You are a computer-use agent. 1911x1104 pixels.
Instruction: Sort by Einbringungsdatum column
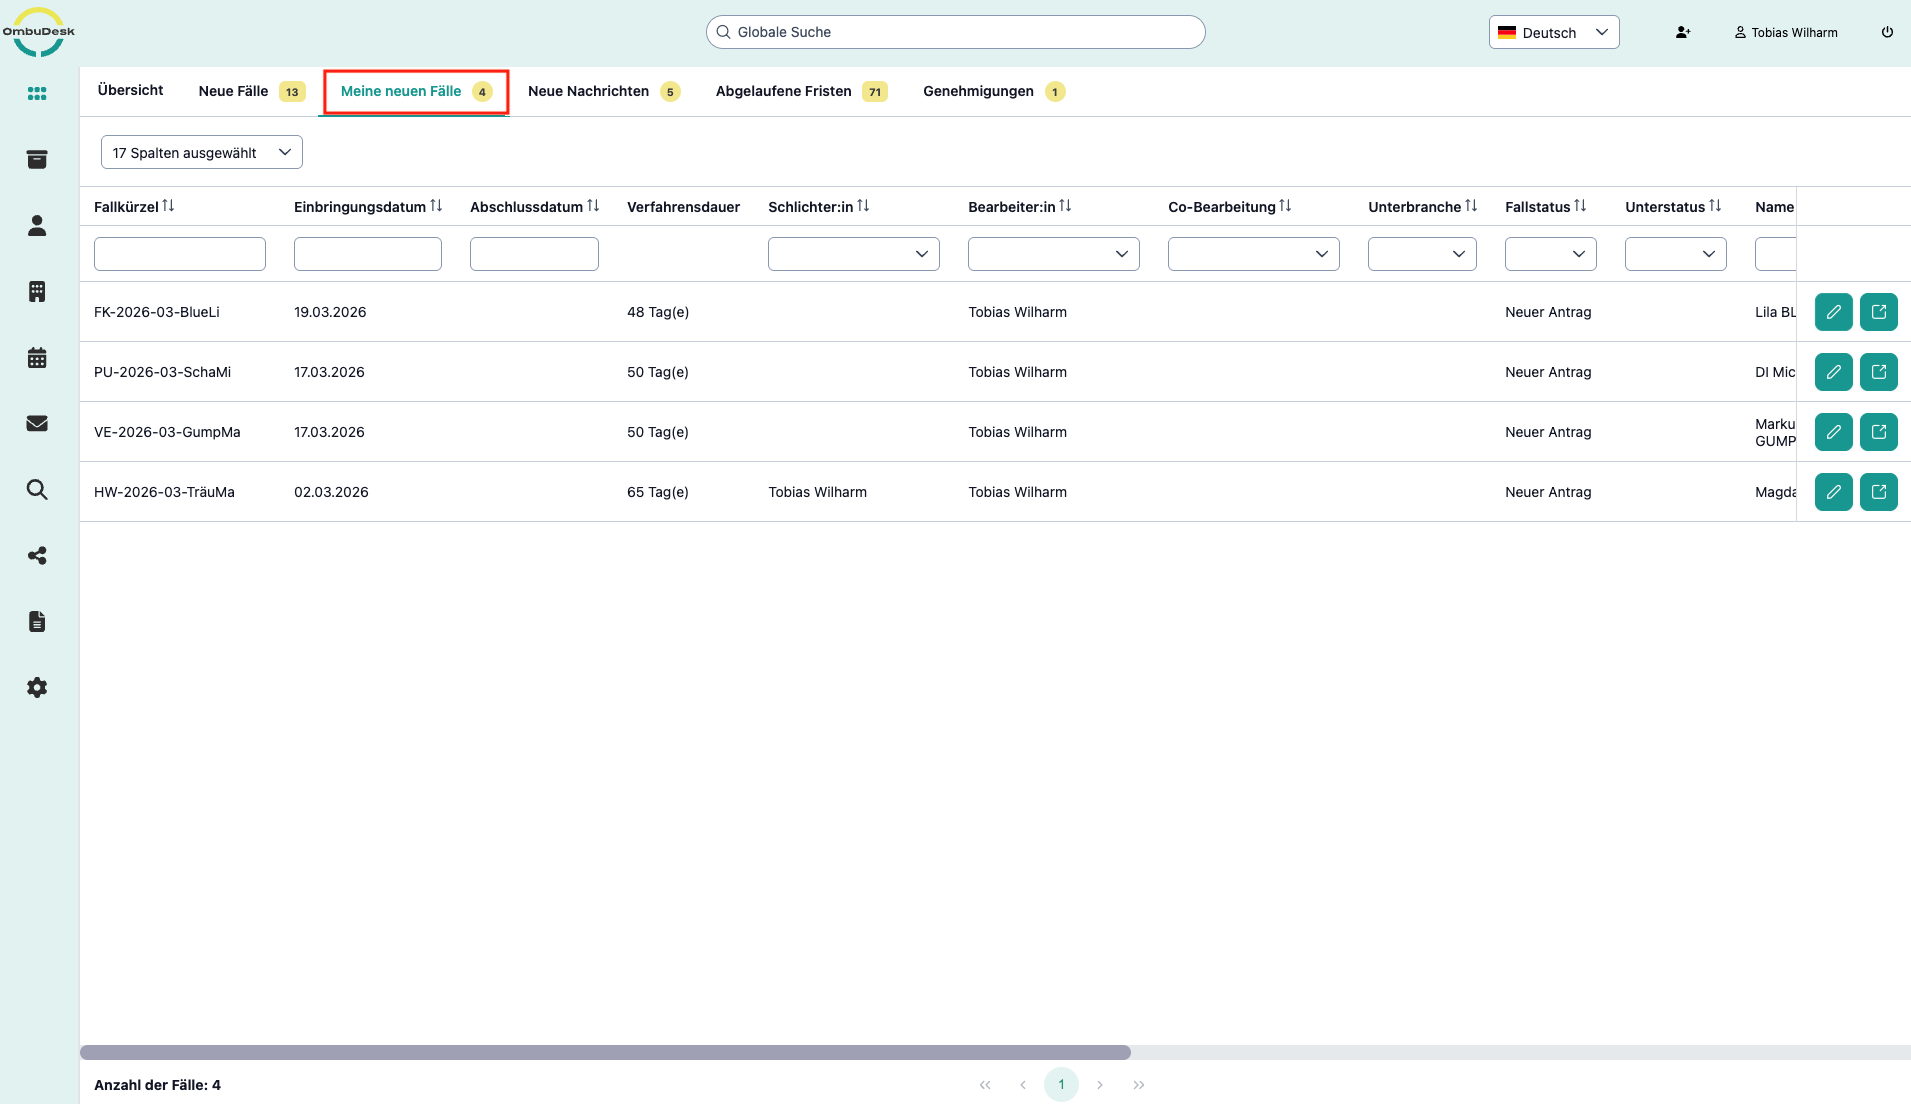point(436,206)
